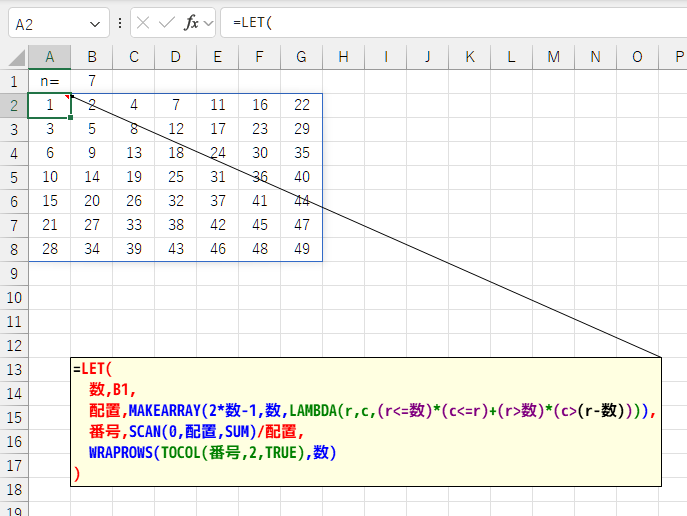The image size is (687, 516).
Task: Click the SCAN line in the comment
Action: pyautogui.click(x=196, y=432)
